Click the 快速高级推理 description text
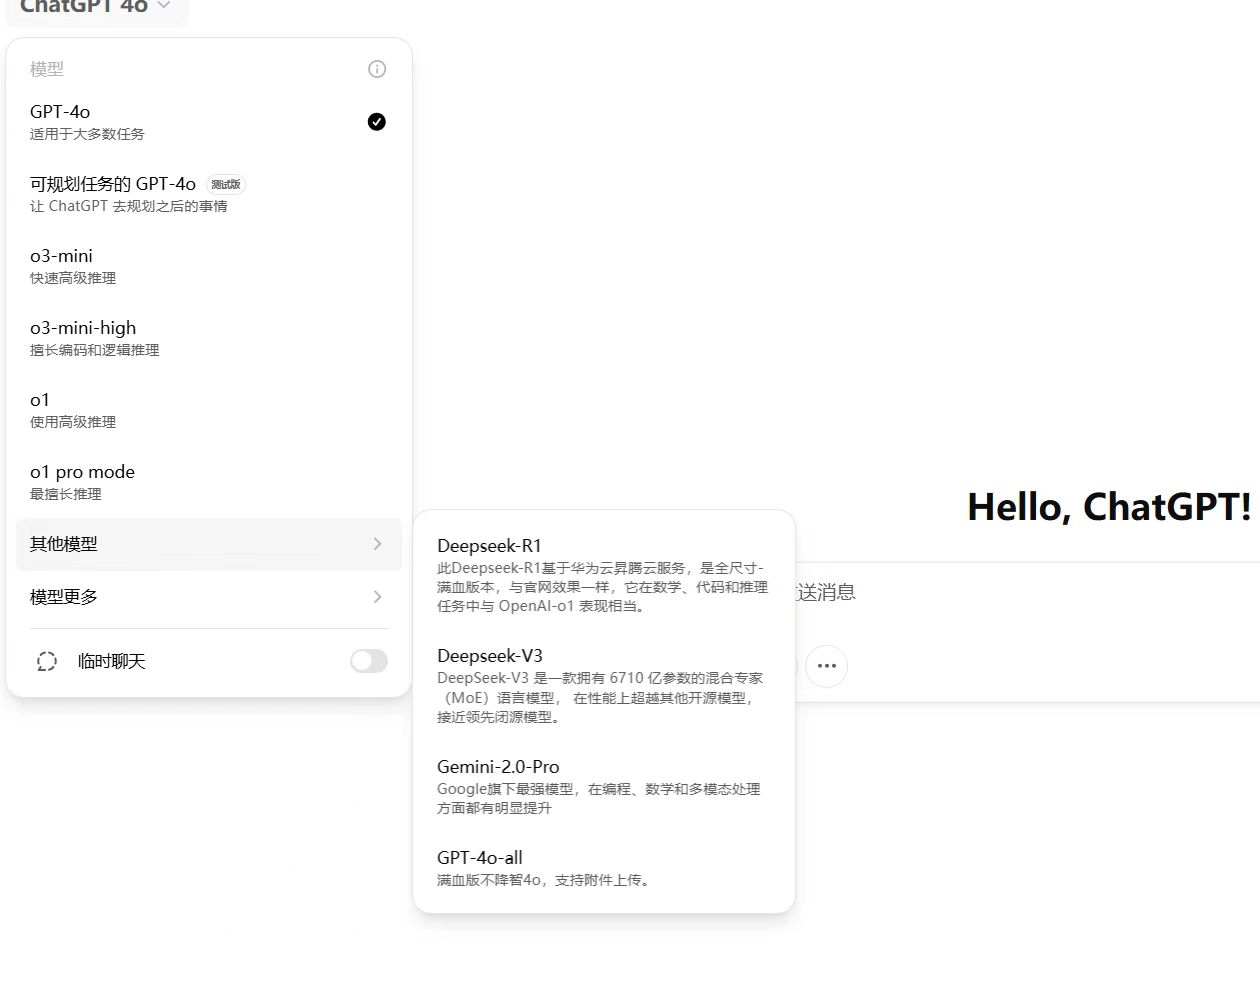The image size is (1260, 988). (73, 278)
